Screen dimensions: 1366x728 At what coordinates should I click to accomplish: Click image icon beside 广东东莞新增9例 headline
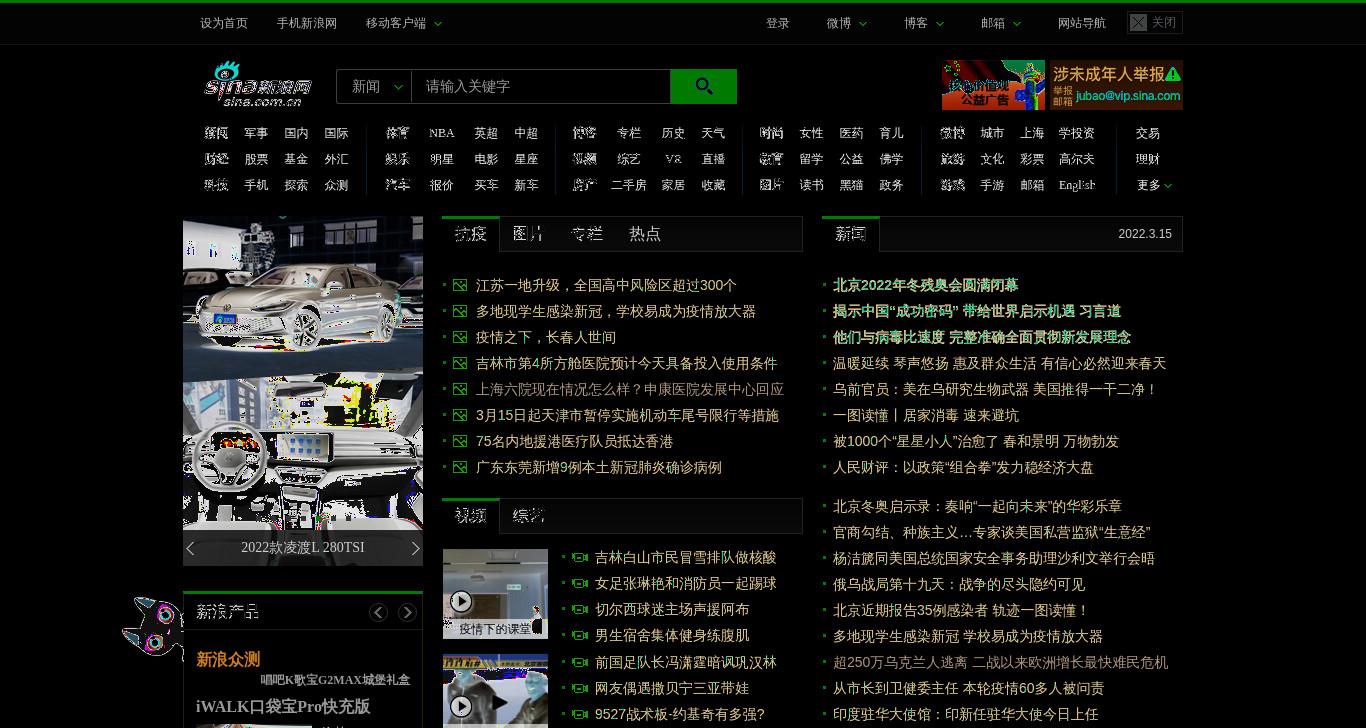pos(460,467)
